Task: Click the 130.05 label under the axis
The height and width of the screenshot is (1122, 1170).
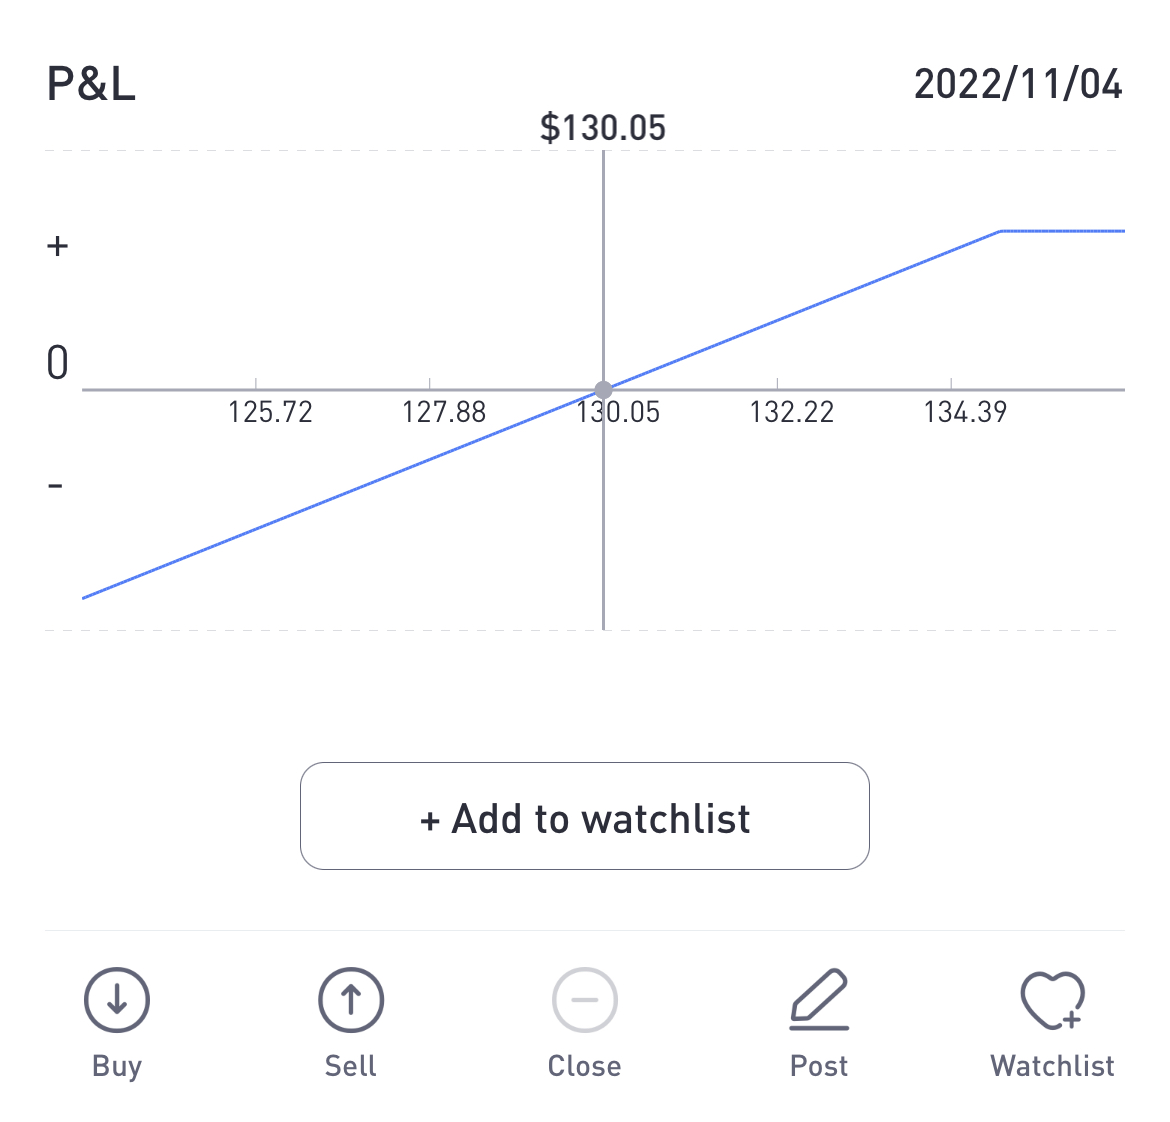Action: (x=618, y=412)
